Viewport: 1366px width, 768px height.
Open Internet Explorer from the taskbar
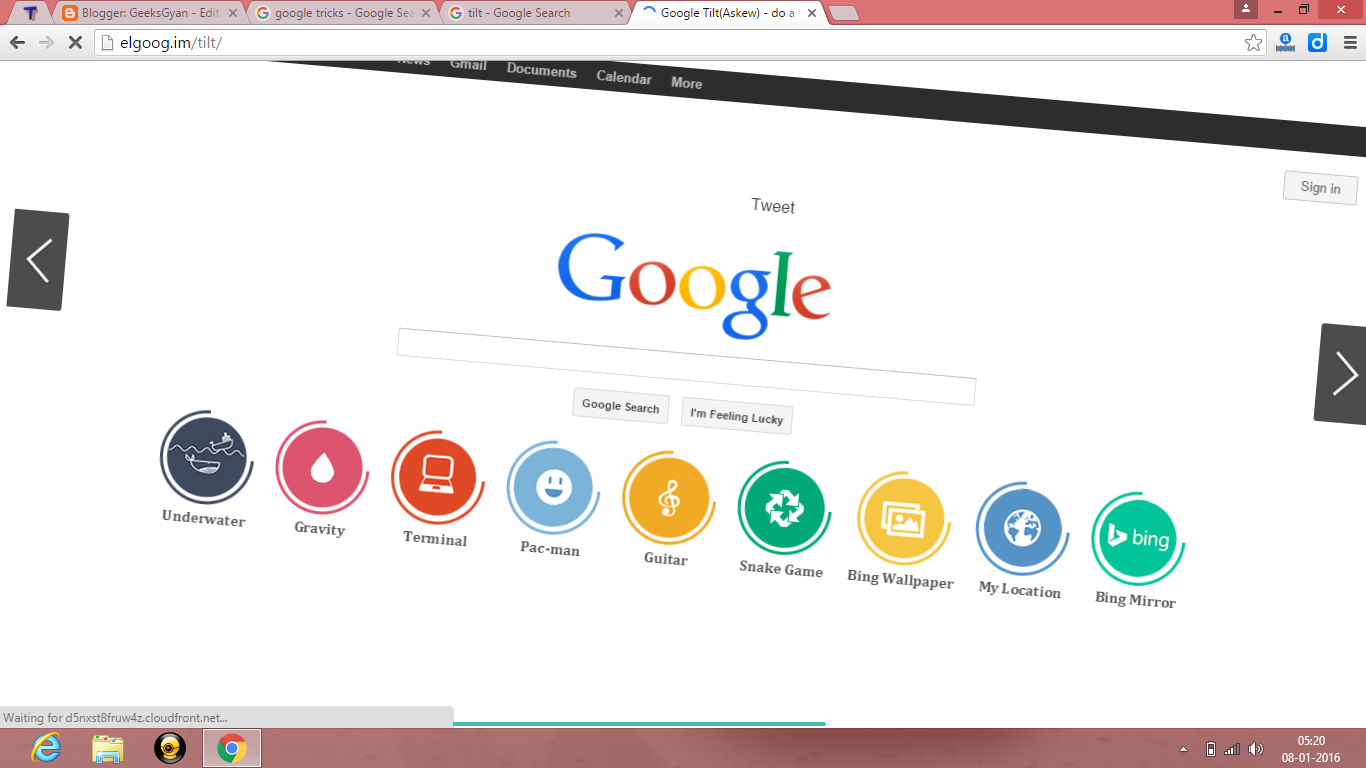pyautogui.click(x=46, y=748)
